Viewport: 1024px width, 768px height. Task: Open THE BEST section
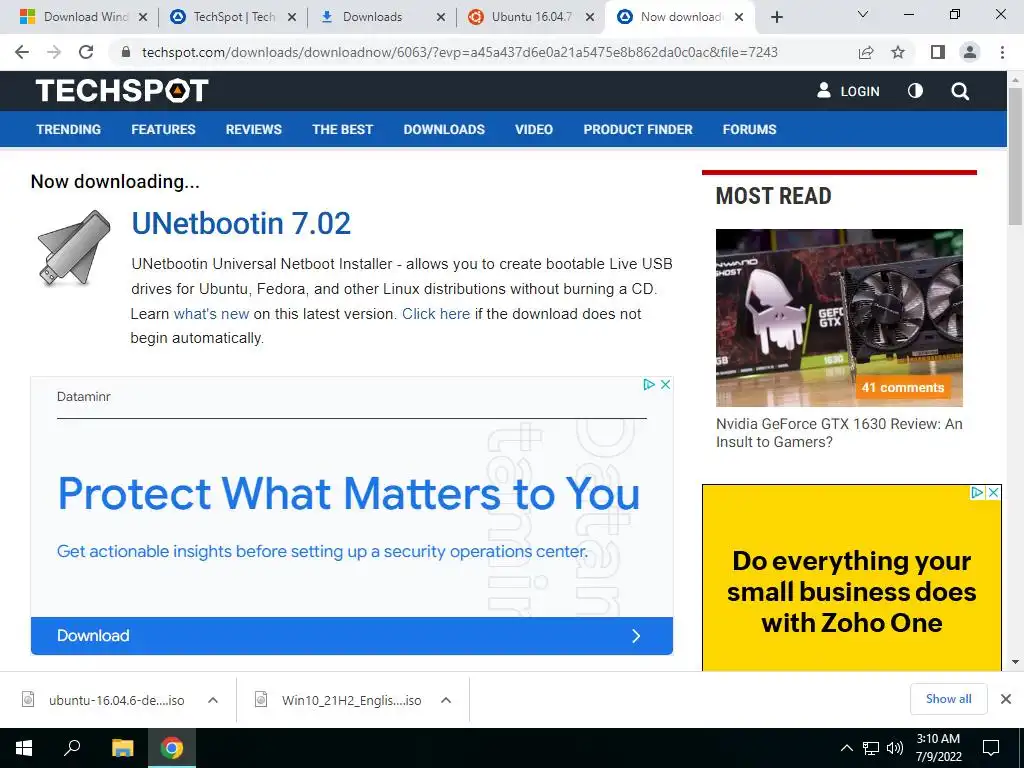(342, 129)
